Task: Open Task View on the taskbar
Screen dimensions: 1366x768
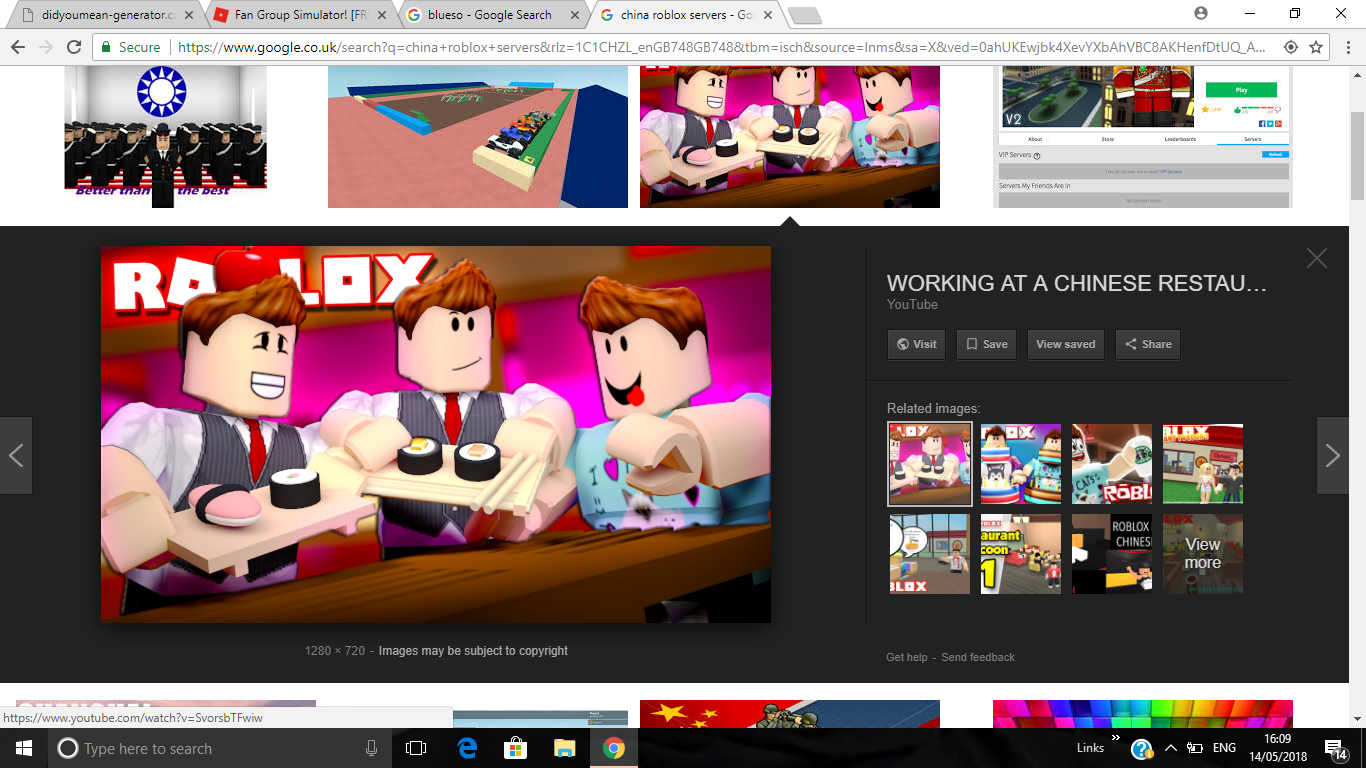Action: click(x=416, y=748)
